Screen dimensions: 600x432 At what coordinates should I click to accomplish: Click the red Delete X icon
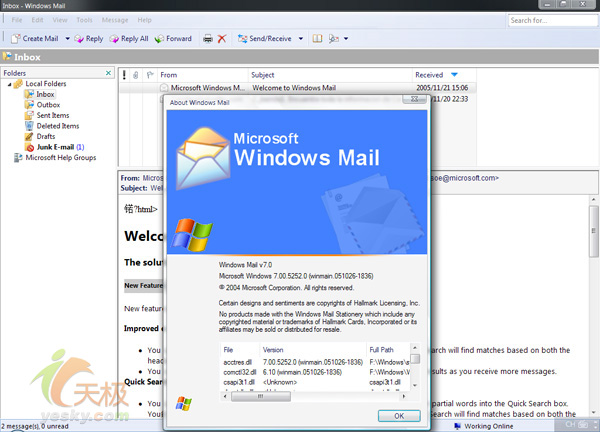(222, 39)
